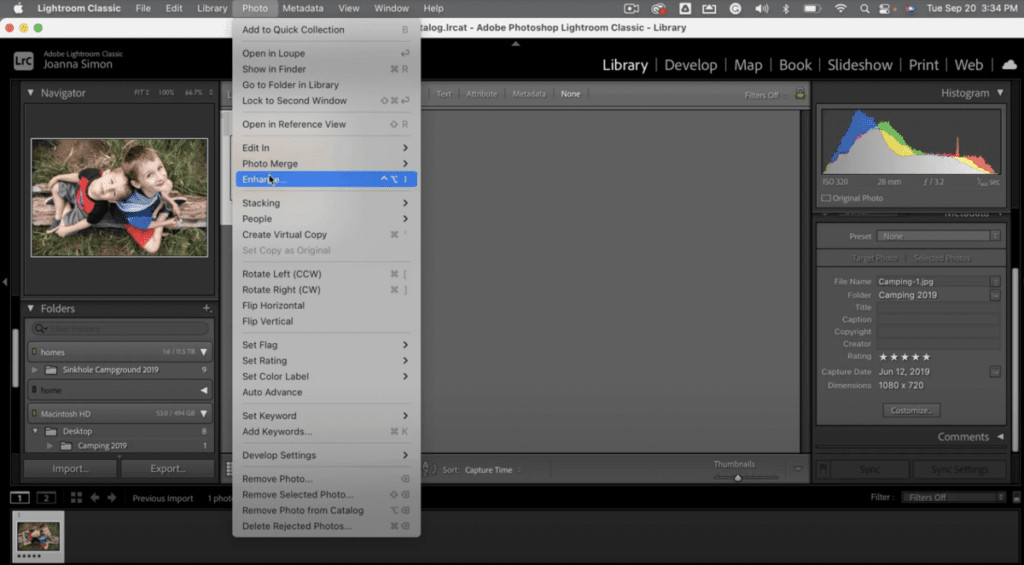Expand the home volume arrow

pos(204,390)
